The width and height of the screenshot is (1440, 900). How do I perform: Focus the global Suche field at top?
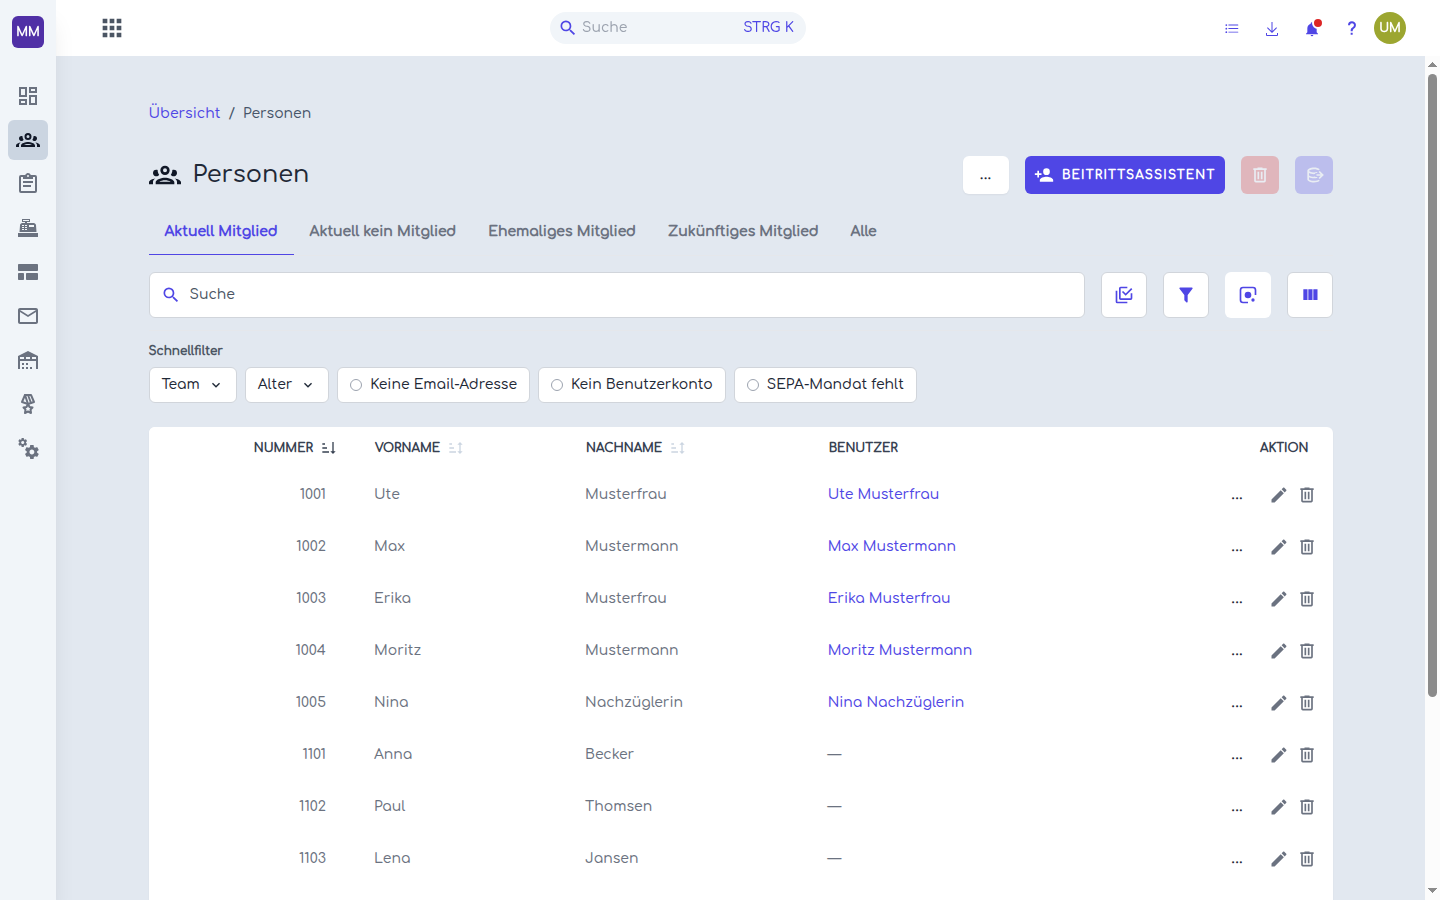(x=678, y=28)
